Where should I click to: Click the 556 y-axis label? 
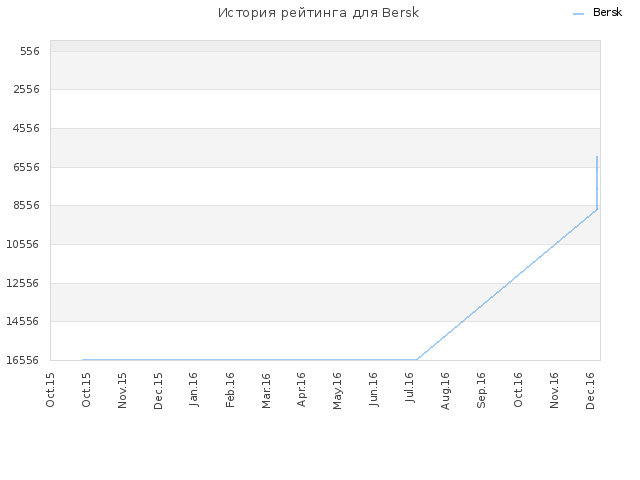[x=30, y=51]
